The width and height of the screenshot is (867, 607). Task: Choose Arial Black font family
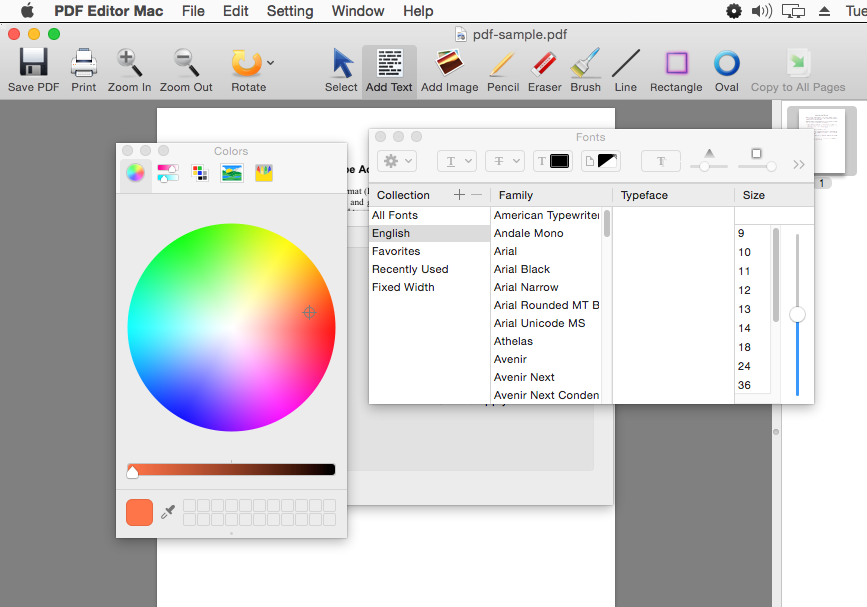(546, 269)
